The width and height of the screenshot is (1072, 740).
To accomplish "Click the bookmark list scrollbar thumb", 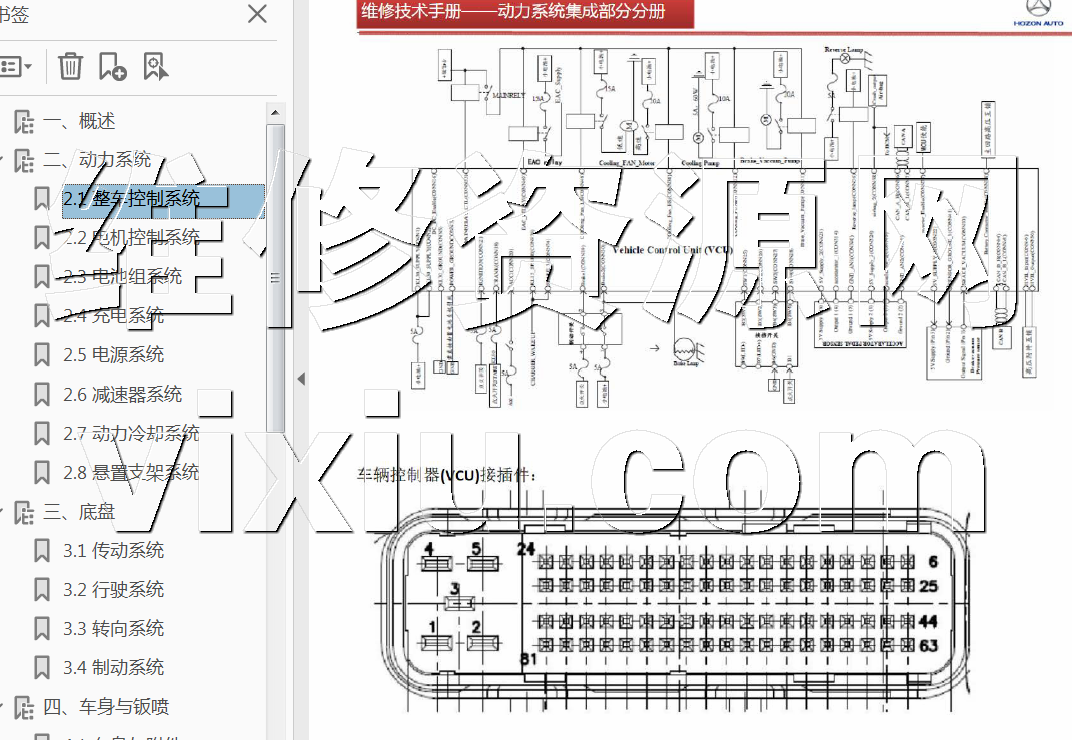I will coord(275,280).
